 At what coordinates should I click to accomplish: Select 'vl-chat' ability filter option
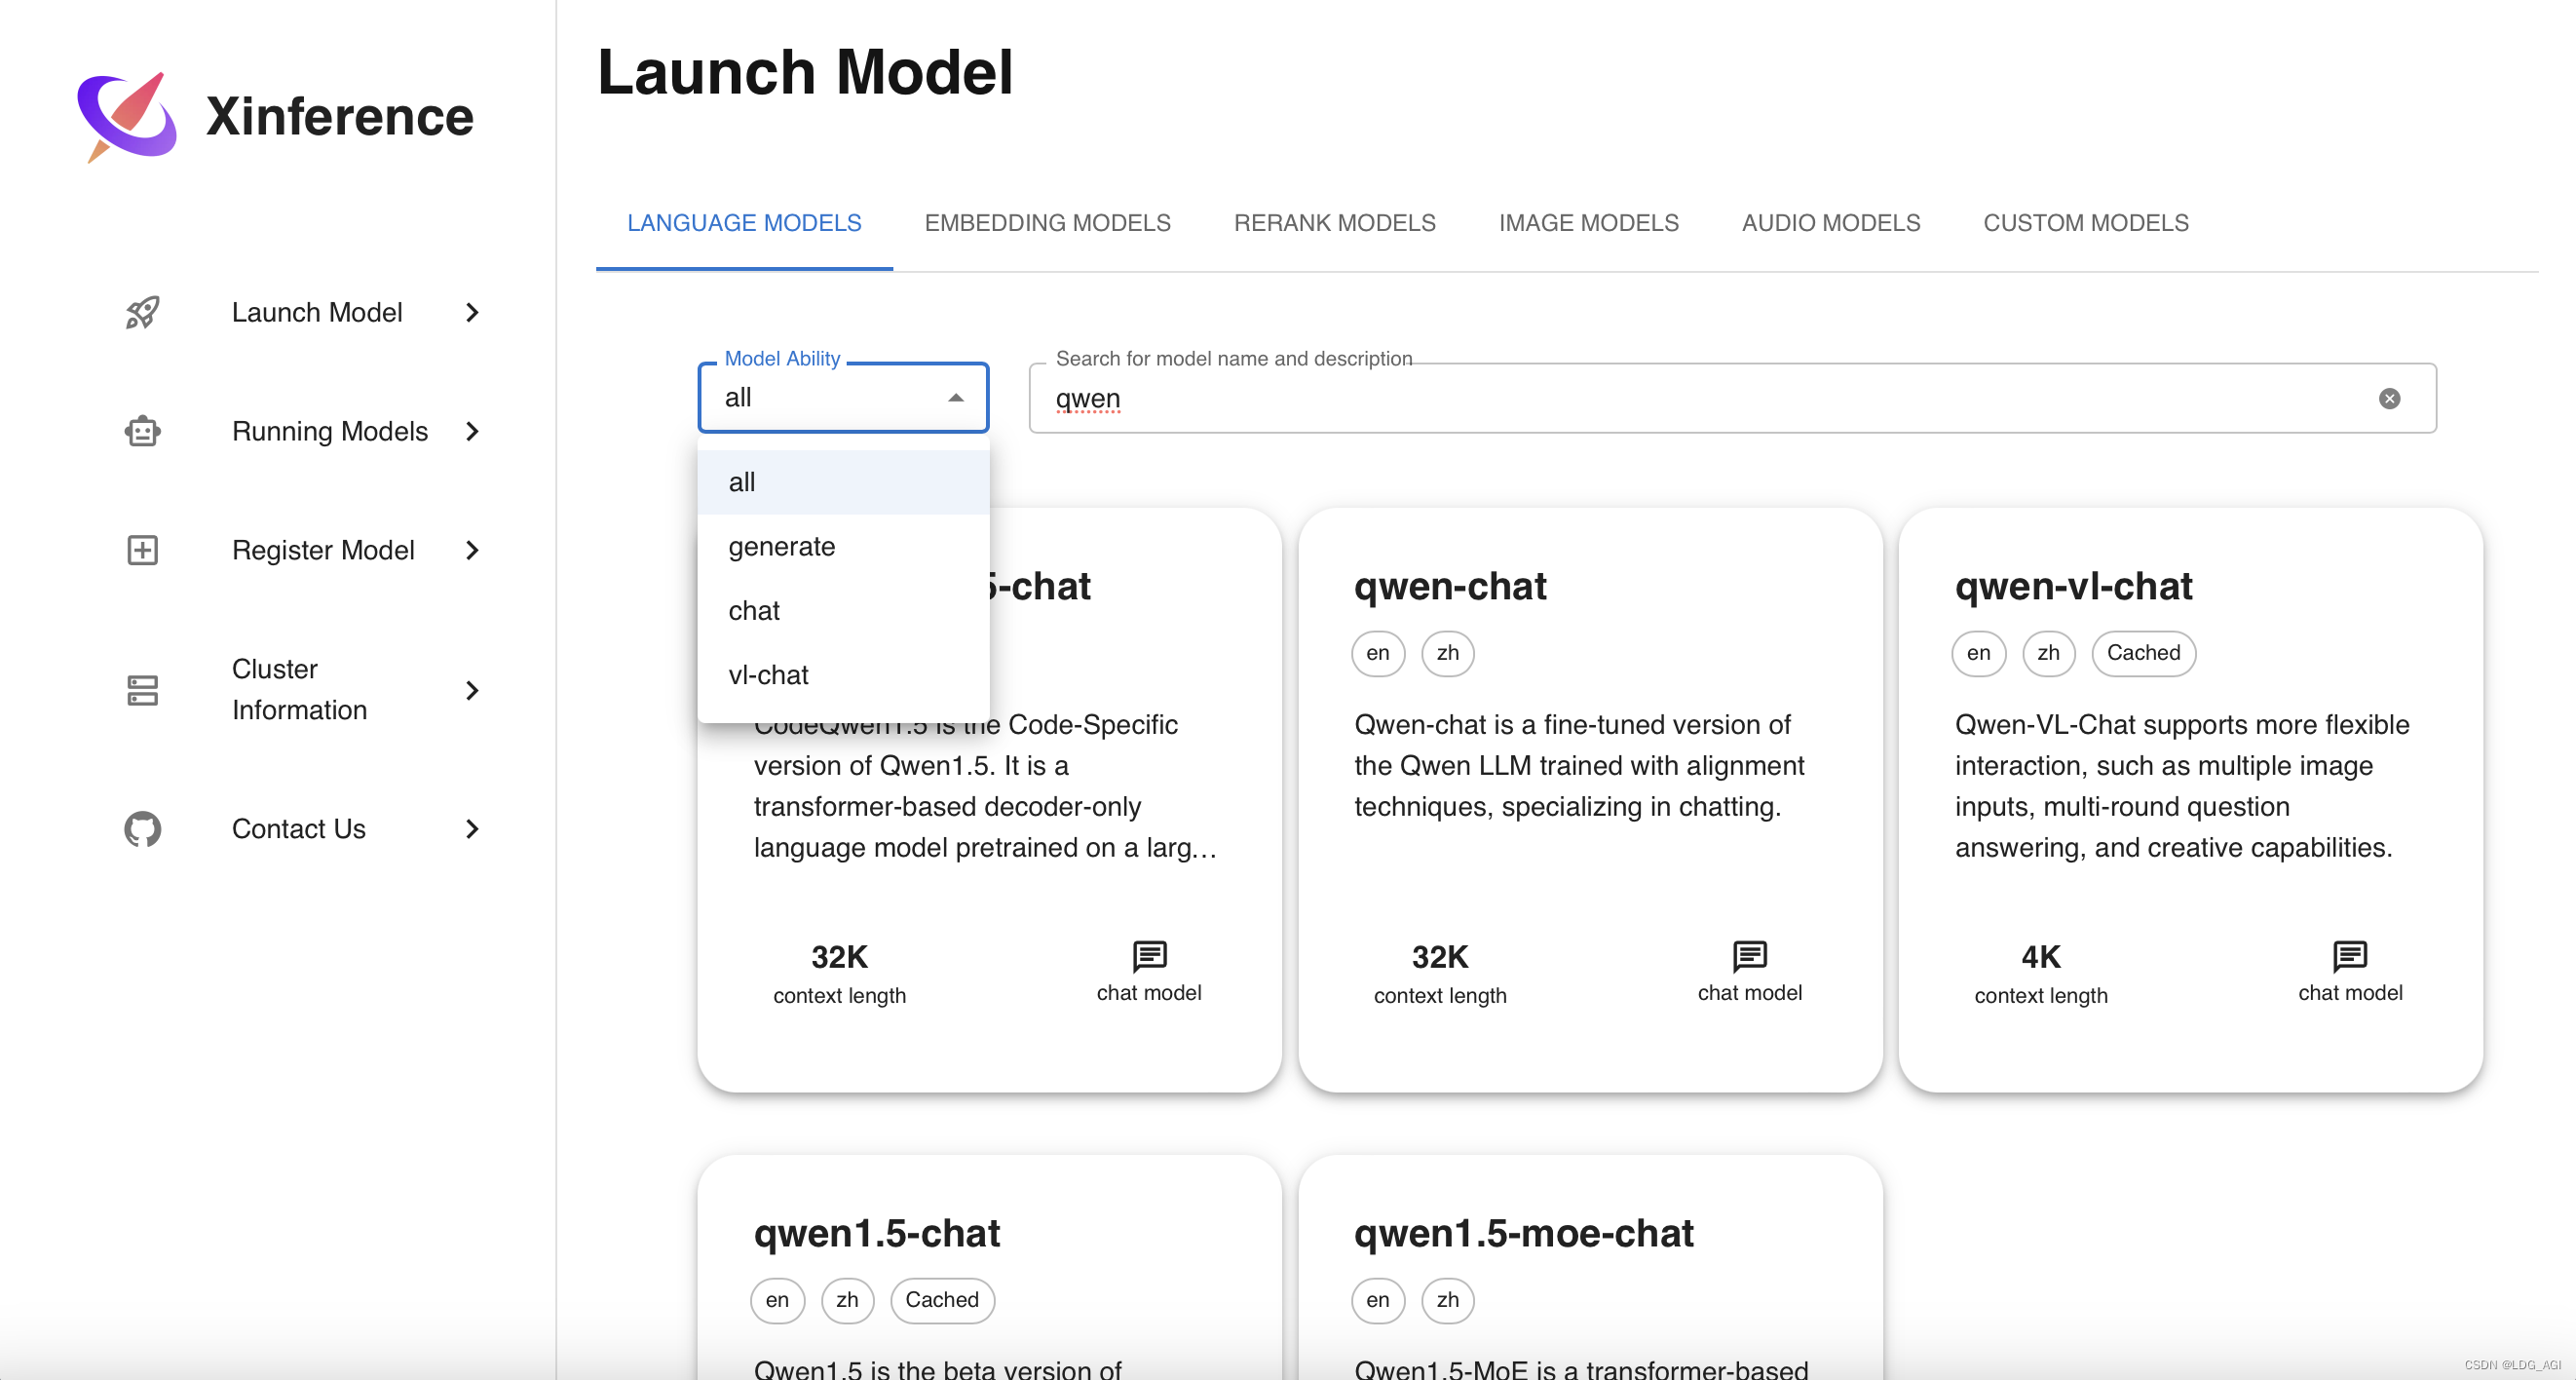769,673
